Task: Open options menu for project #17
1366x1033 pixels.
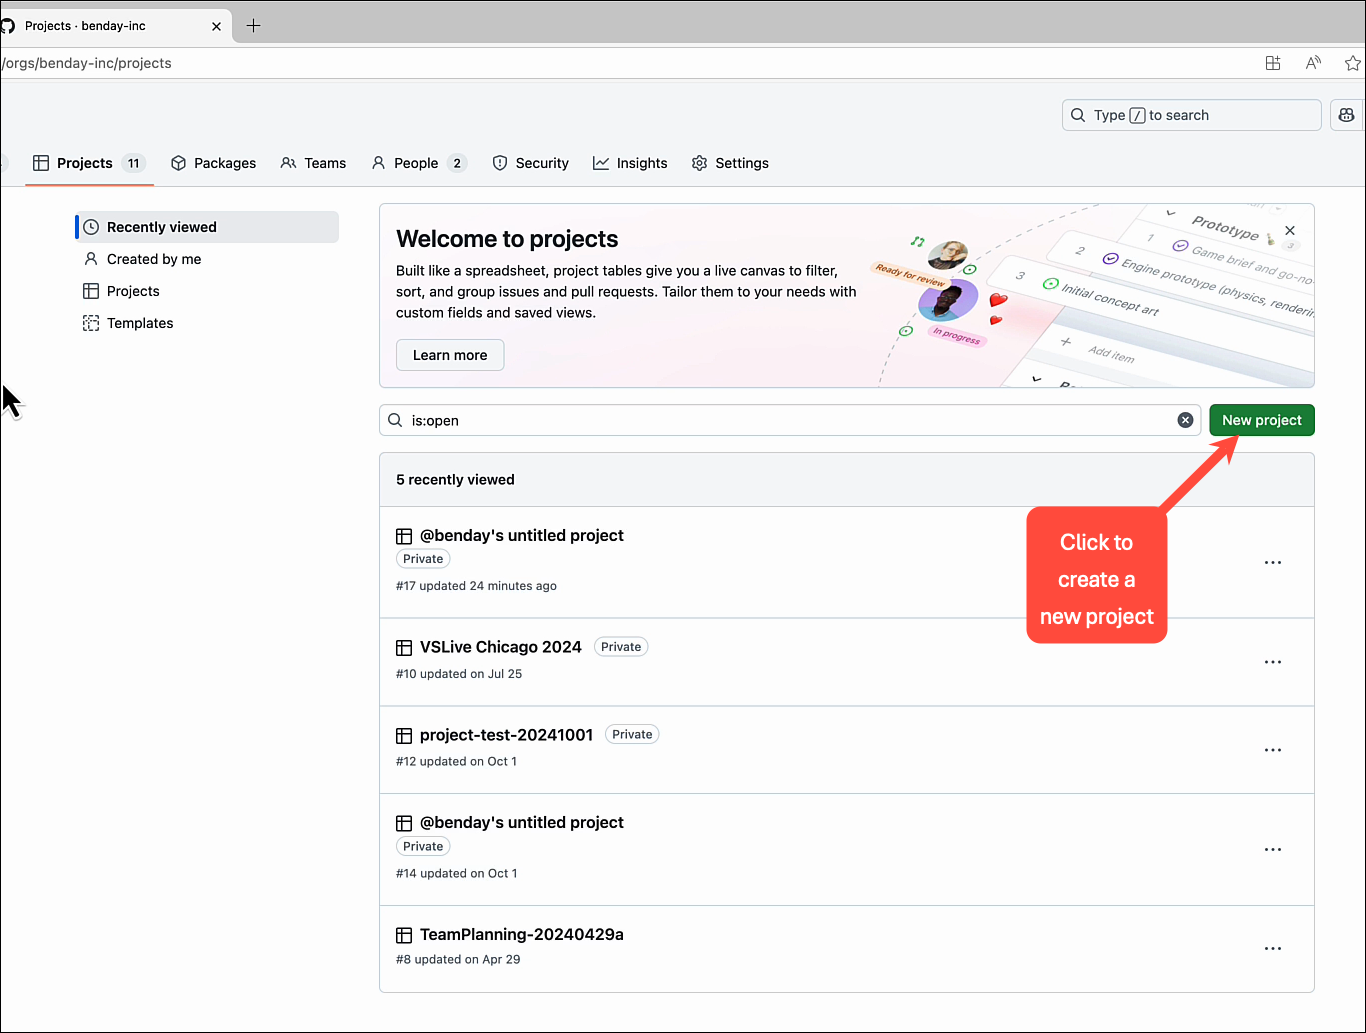Action: 1273,562
